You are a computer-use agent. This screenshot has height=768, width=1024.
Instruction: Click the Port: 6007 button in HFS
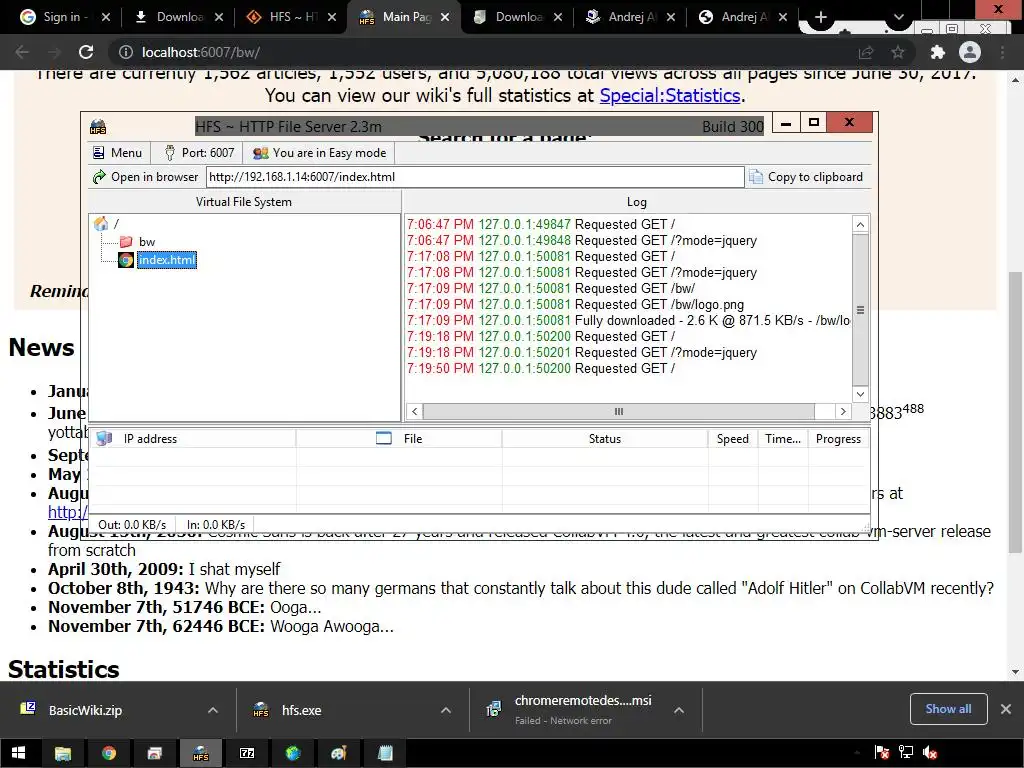[x=199, y=153]
